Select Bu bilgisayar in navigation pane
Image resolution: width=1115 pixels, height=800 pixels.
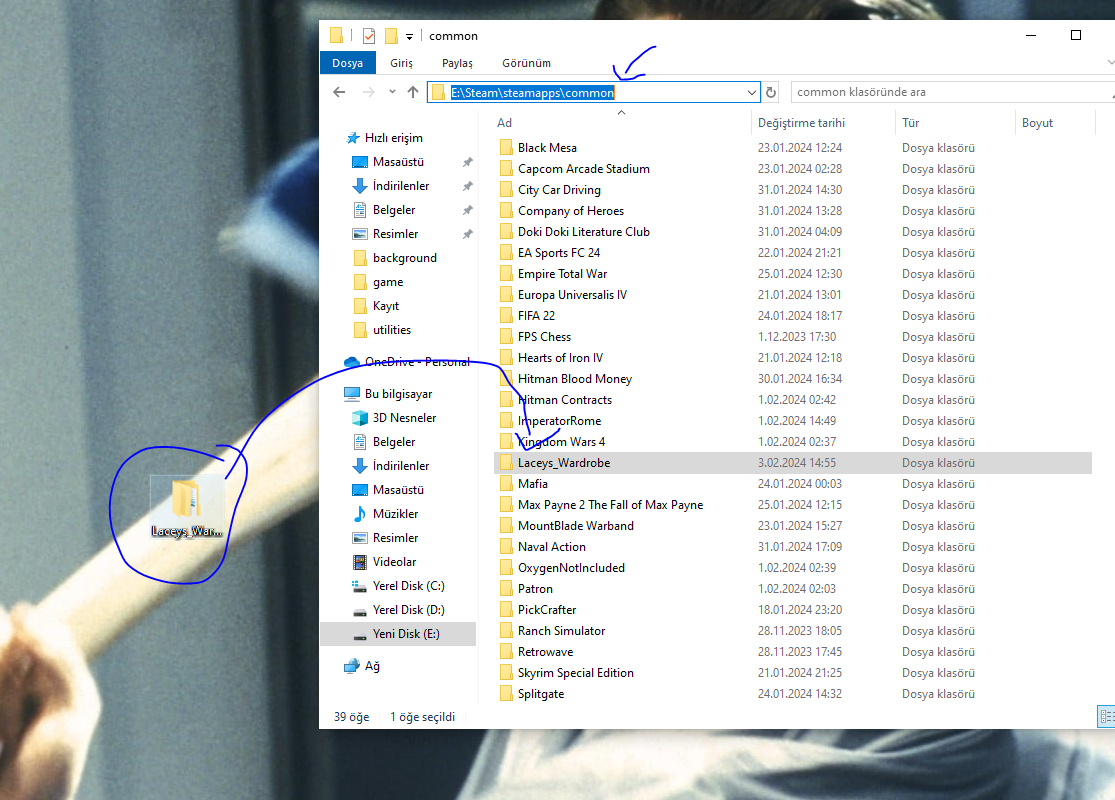tap(388, 394)
